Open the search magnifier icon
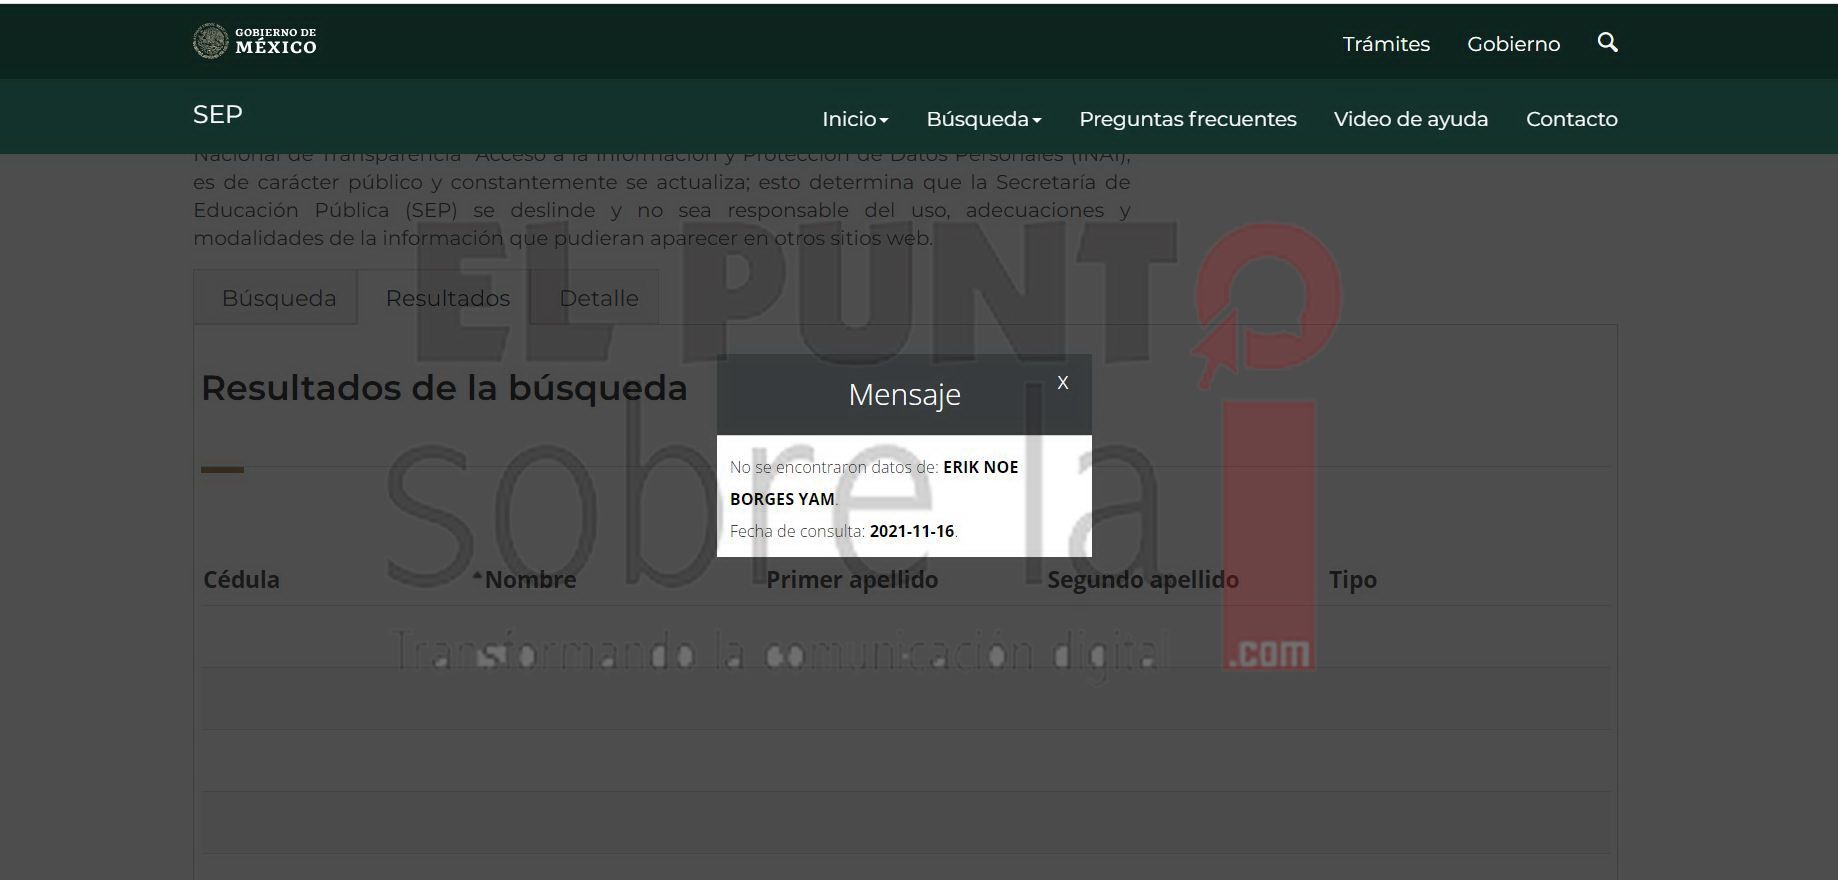Viewport: 1838px width, 880px height. click(x=1607, y=42)
